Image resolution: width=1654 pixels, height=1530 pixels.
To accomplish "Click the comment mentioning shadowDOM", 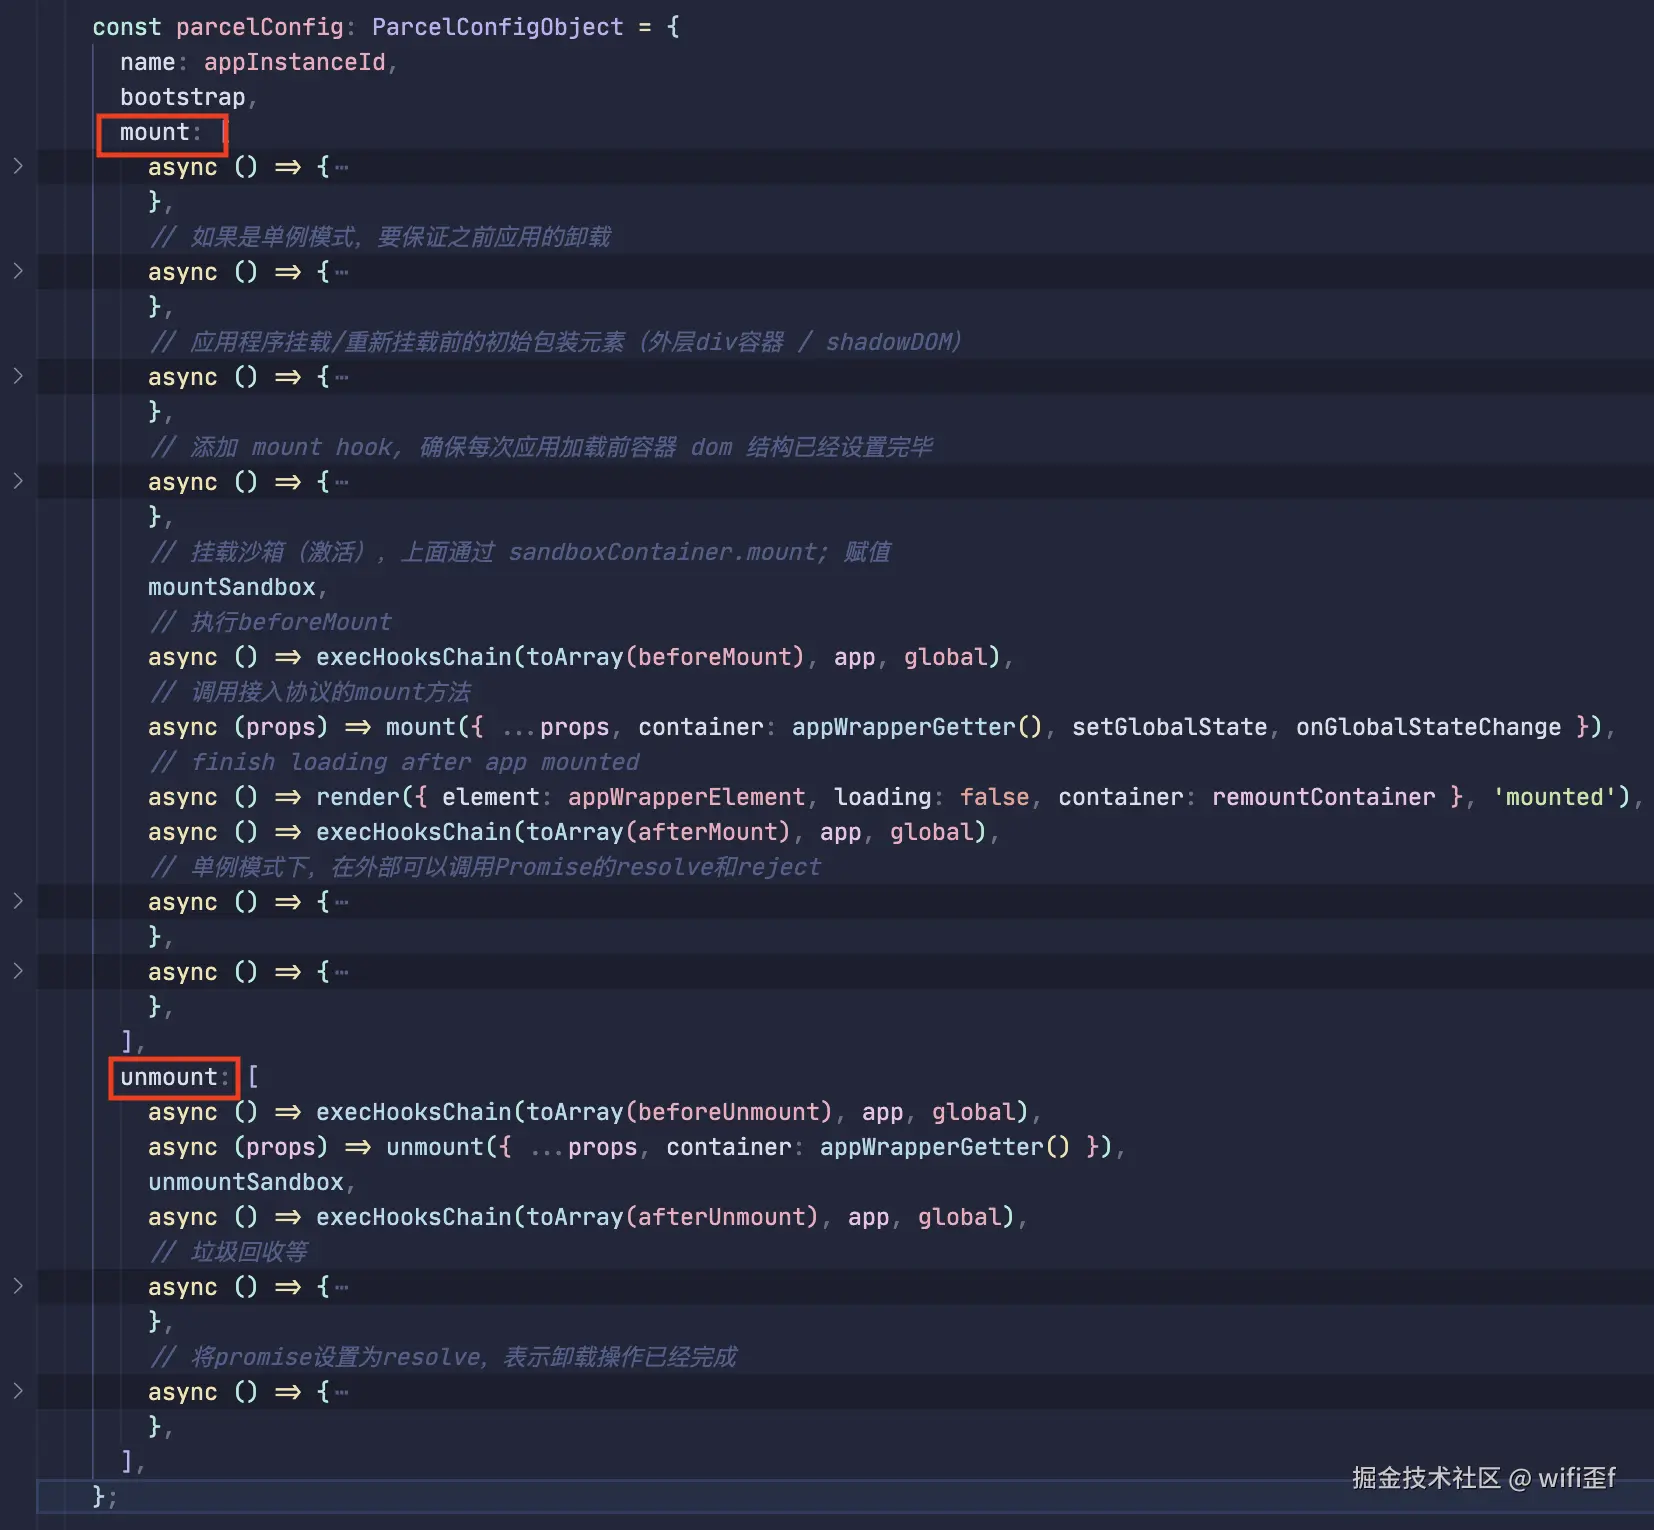I will tap(556, 342).
